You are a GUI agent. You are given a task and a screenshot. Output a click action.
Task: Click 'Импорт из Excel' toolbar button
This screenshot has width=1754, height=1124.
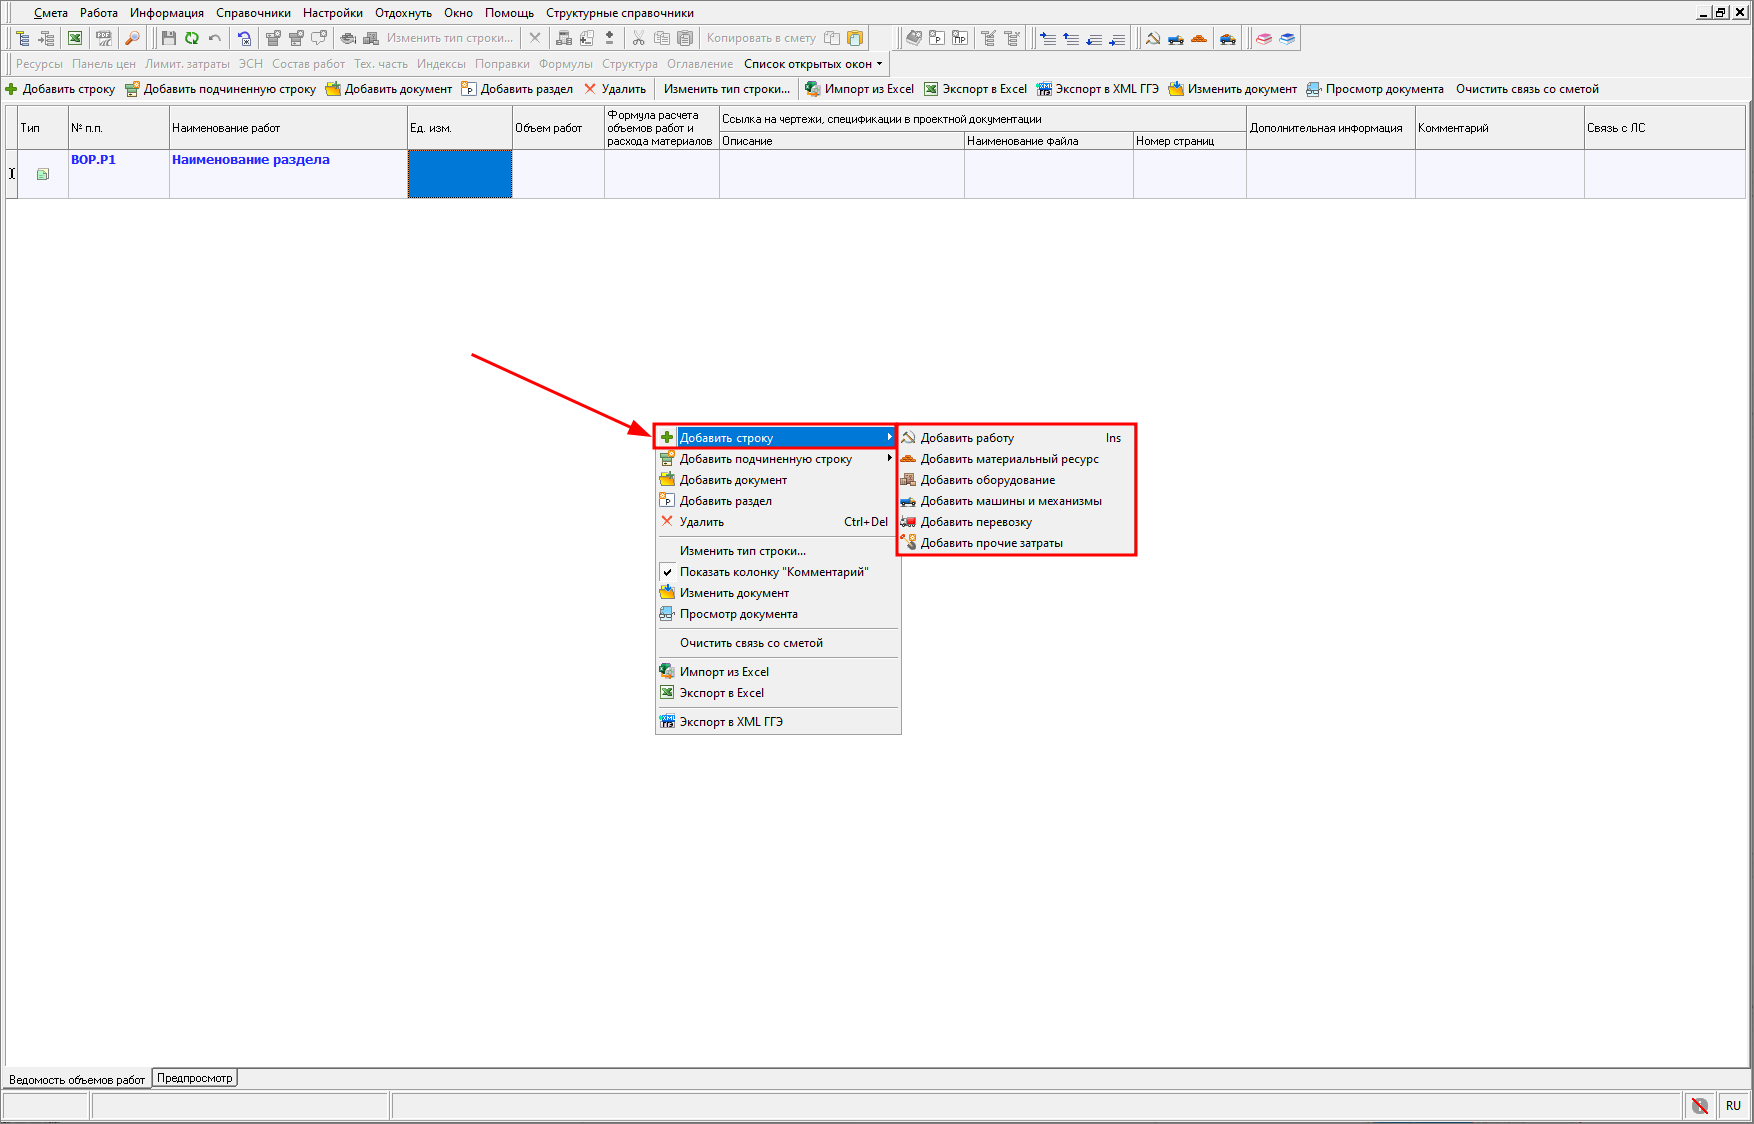860,89
